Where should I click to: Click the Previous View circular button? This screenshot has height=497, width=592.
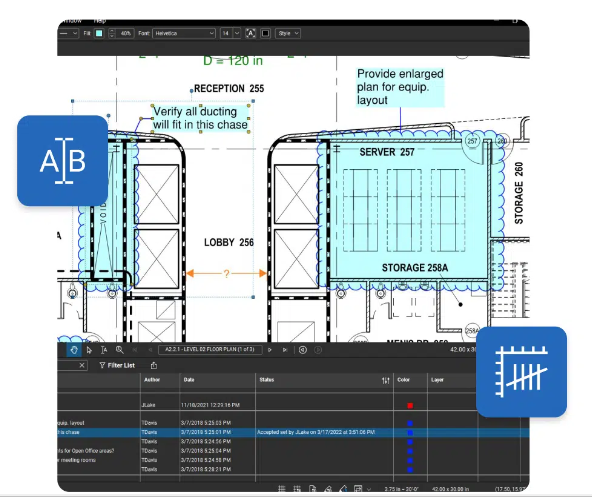coord(303,350)
